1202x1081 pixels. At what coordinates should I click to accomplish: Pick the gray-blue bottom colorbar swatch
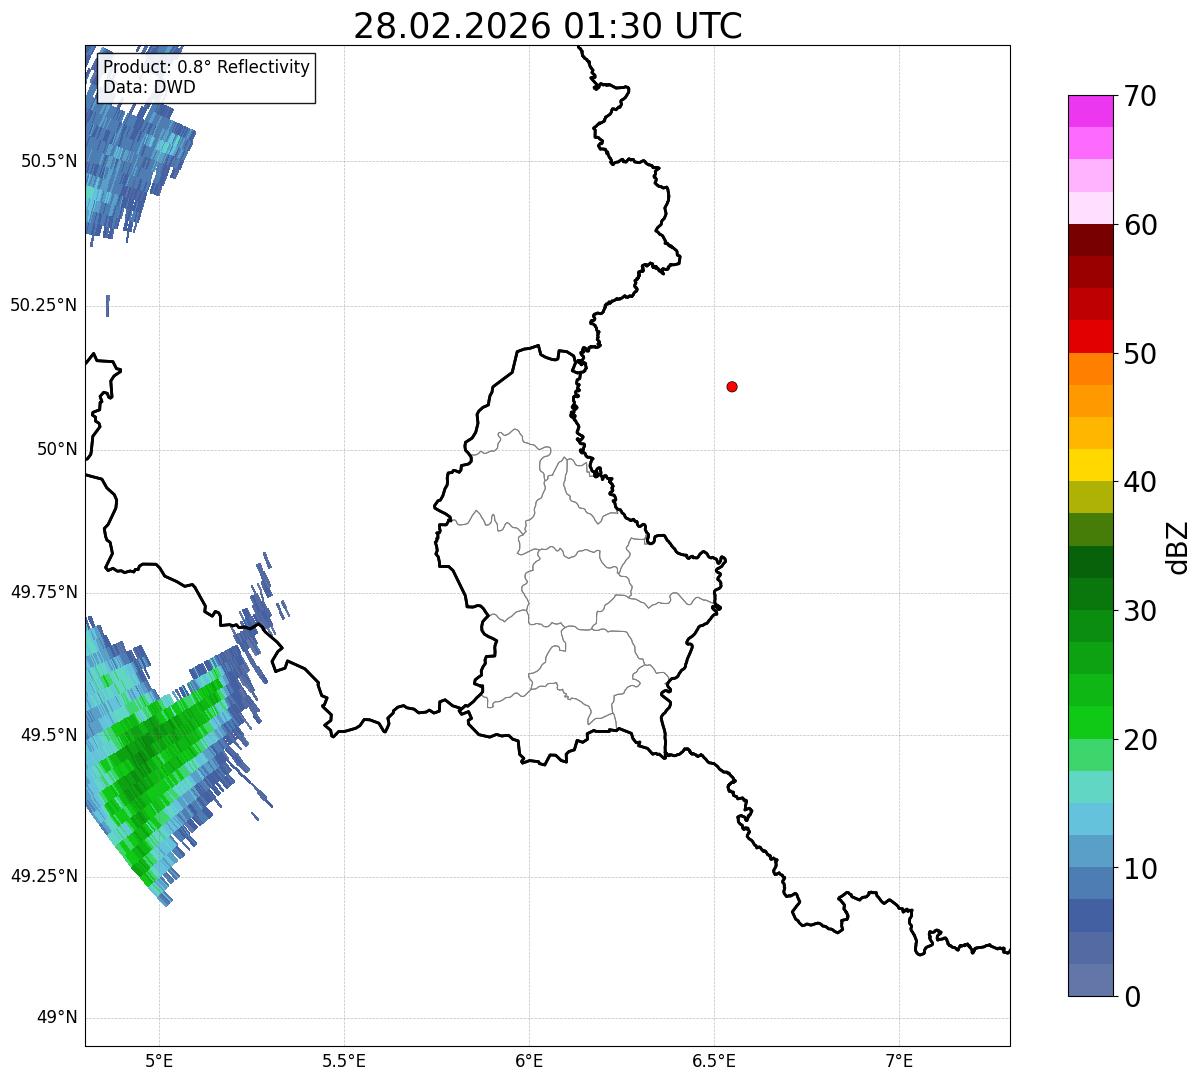(x=1090, y=980)
